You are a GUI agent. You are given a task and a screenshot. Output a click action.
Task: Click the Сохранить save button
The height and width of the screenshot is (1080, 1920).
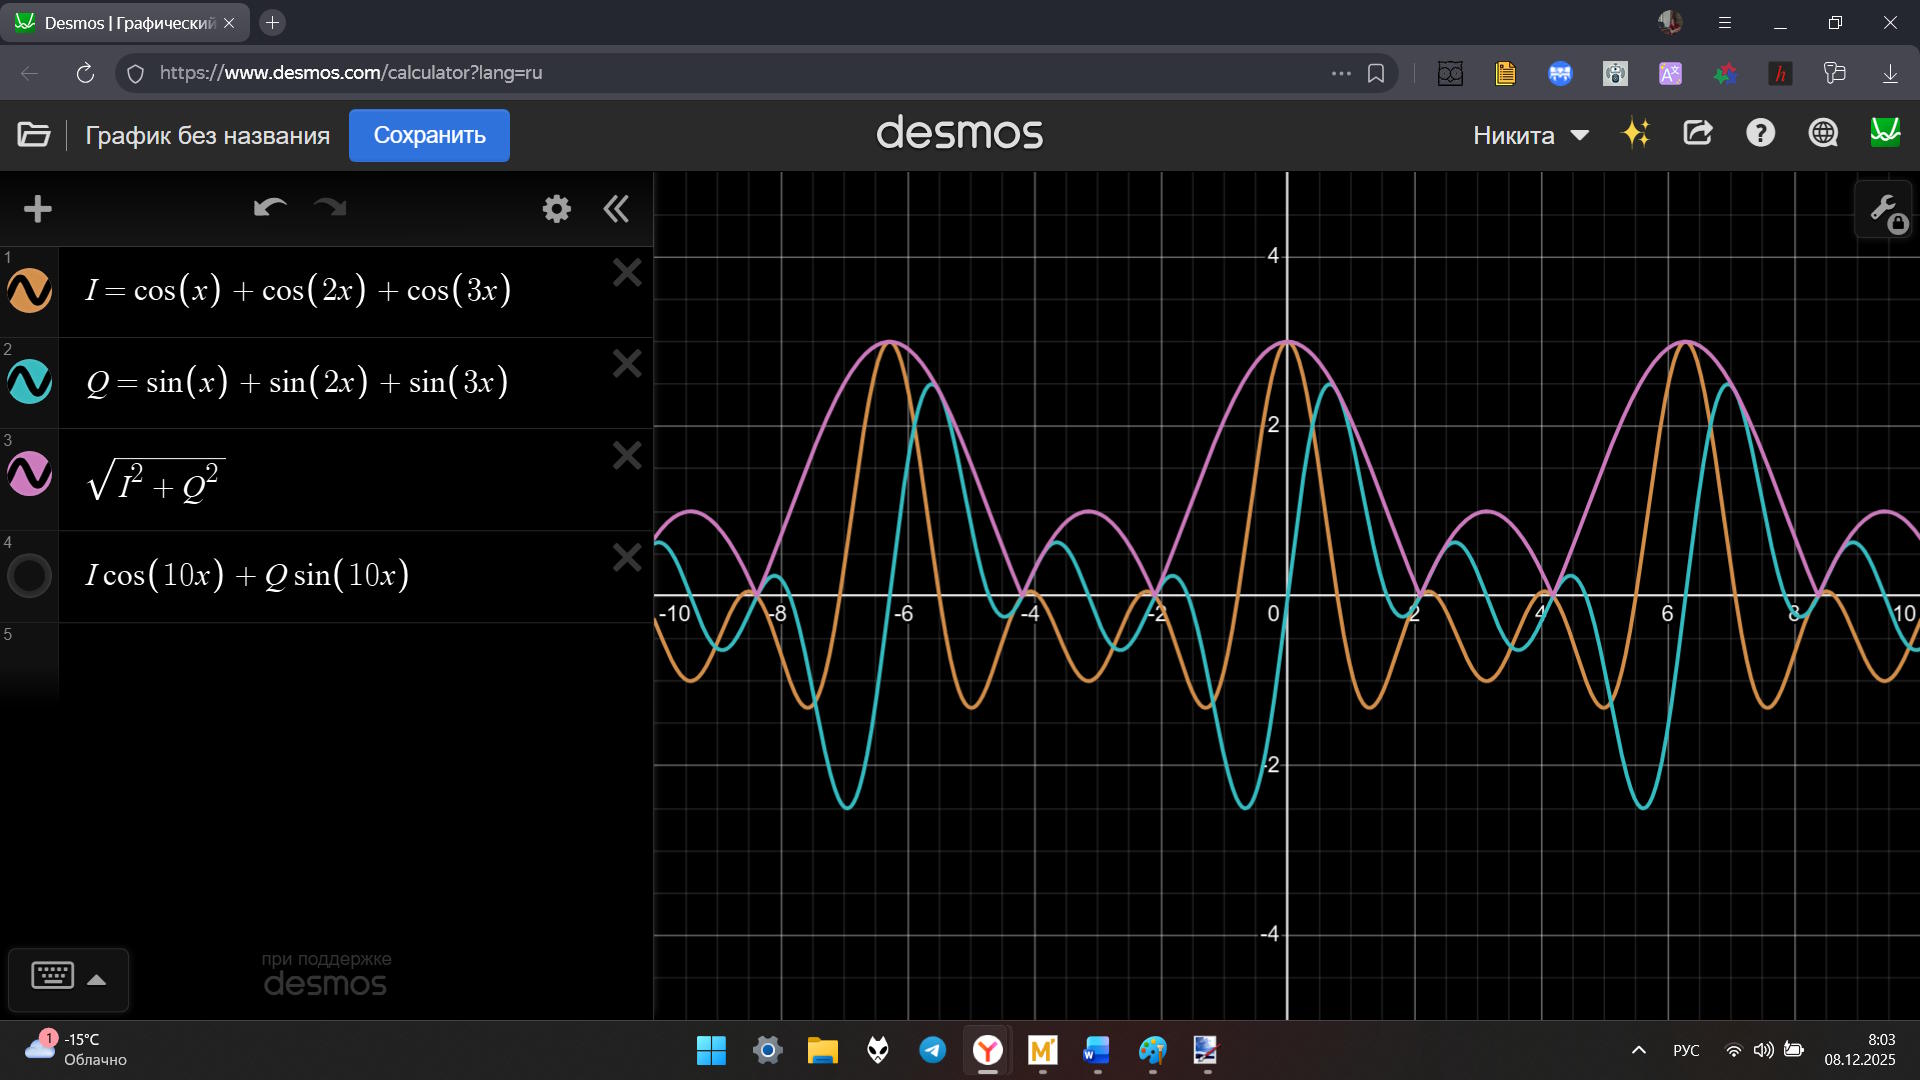(429, 135)
